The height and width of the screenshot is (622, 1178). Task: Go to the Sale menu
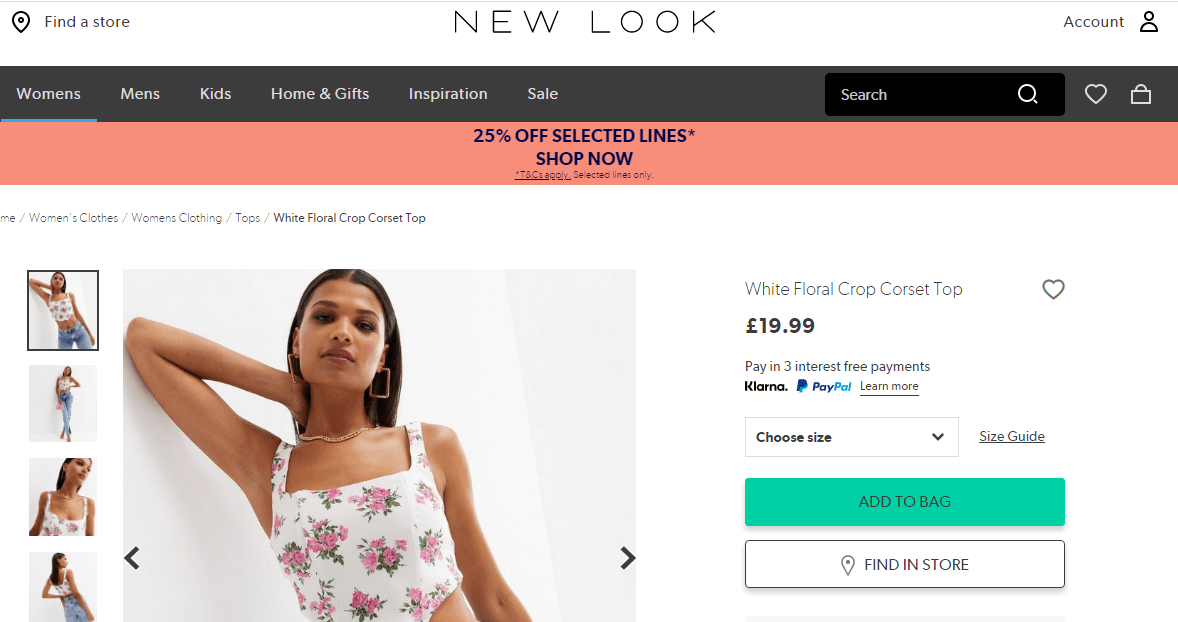tap(542, 94)
